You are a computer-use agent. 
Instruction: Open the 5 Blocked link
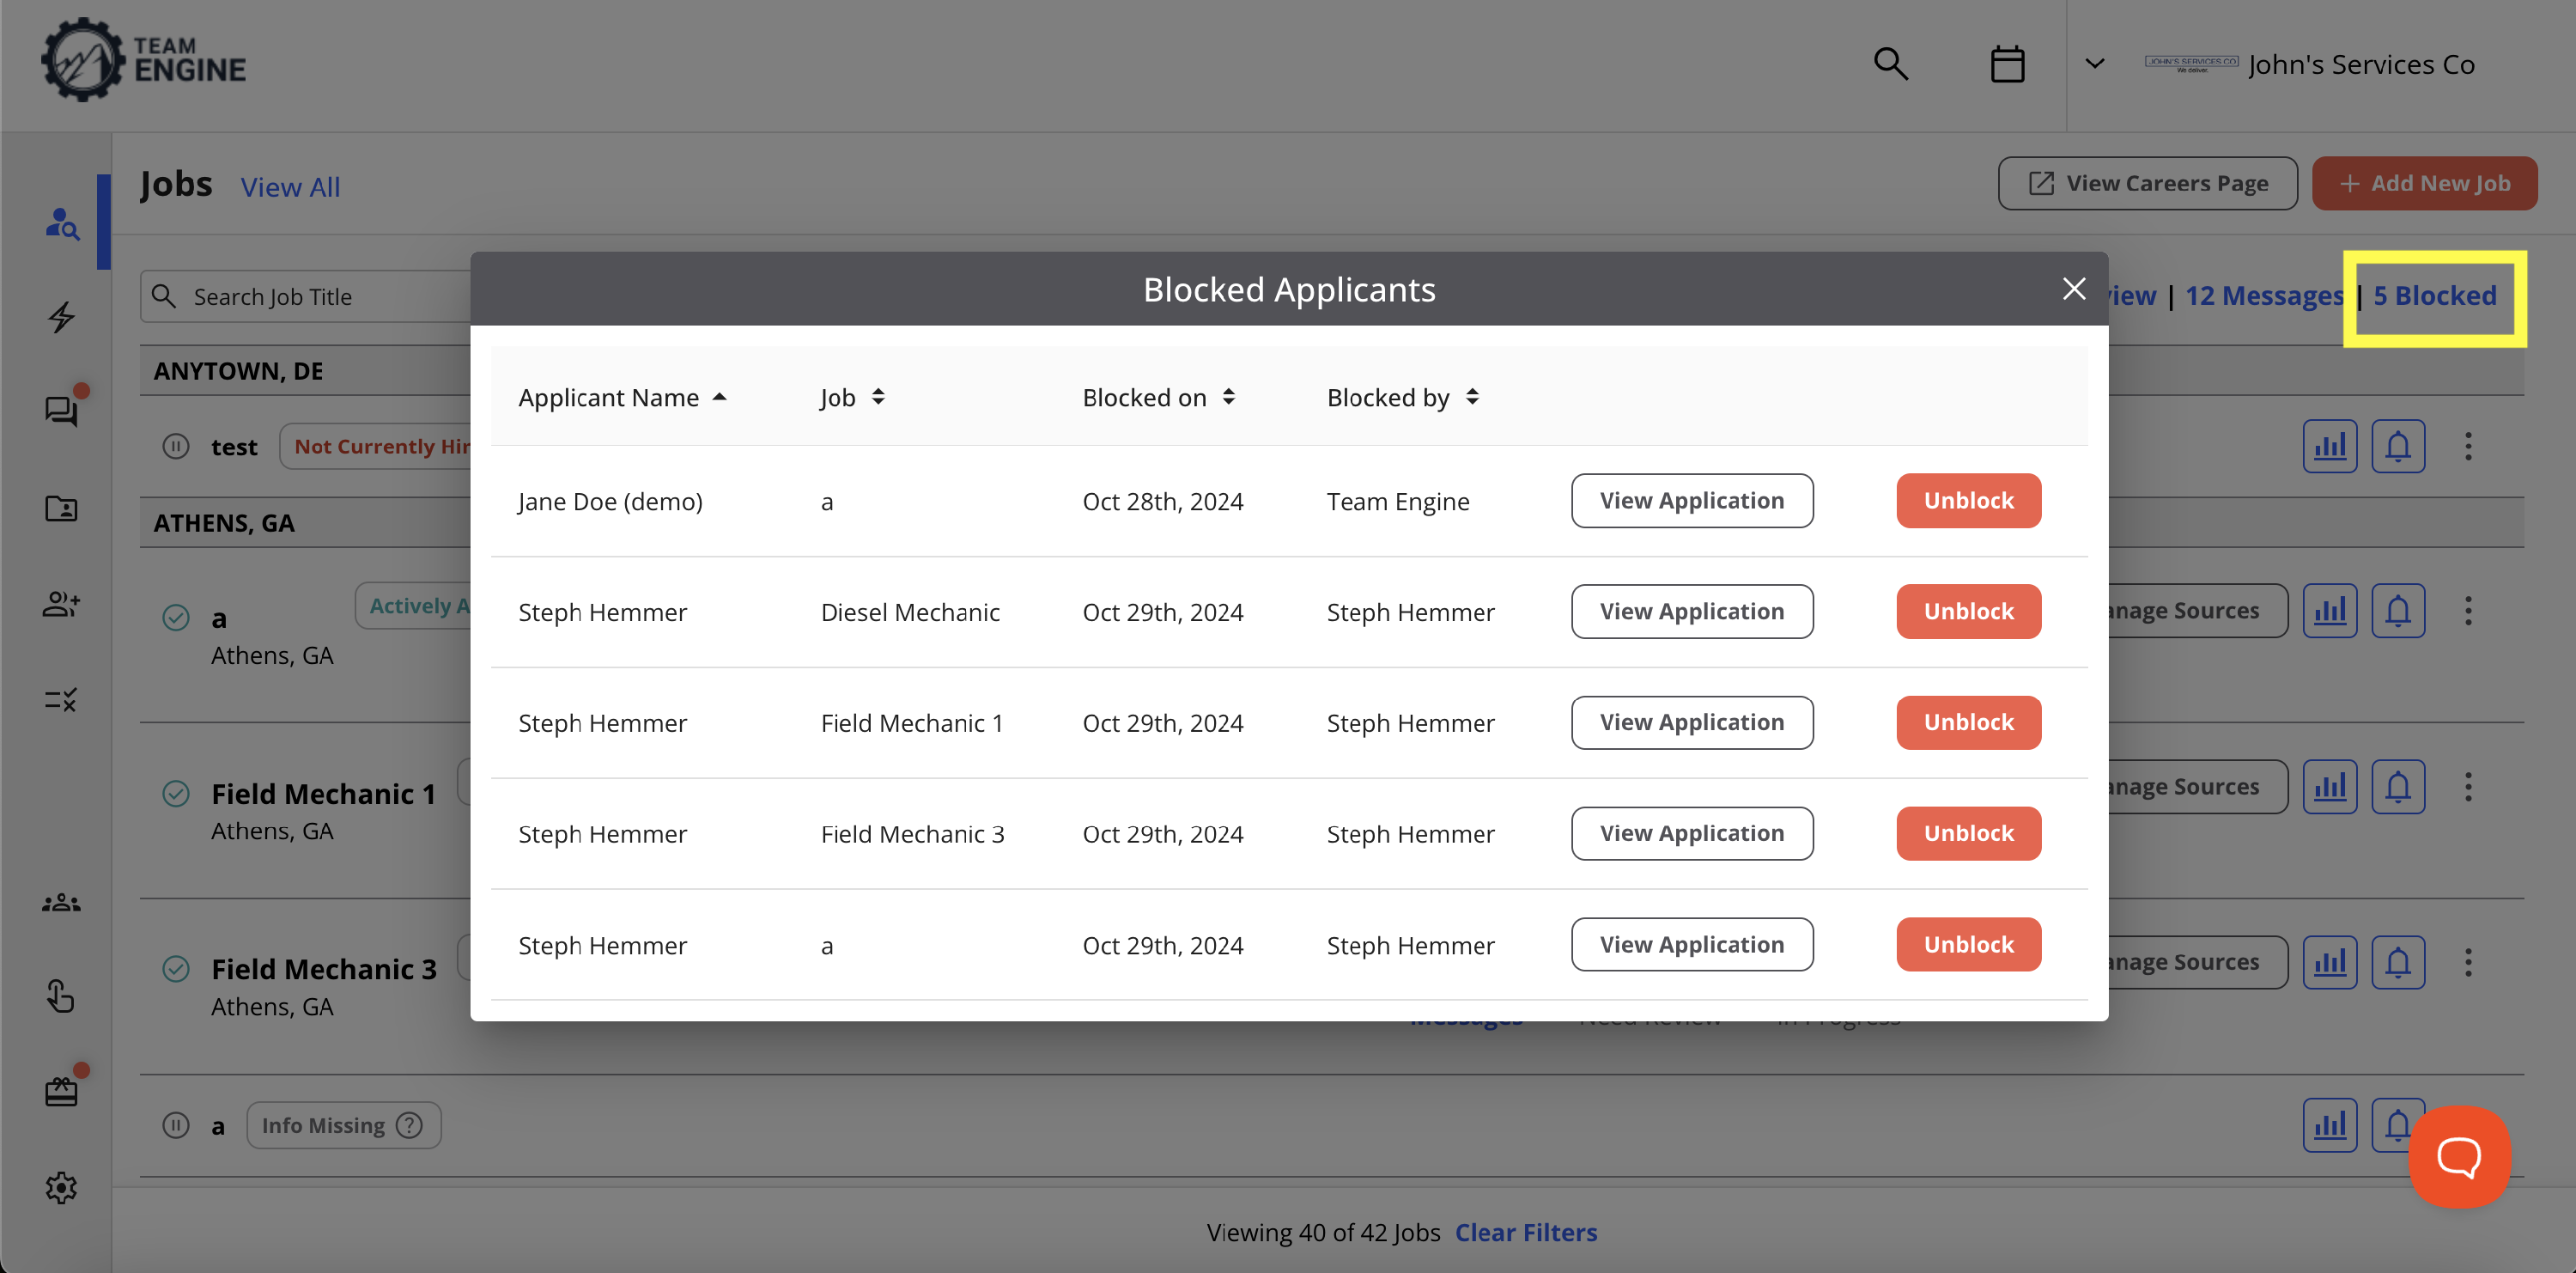point(2434,296)
